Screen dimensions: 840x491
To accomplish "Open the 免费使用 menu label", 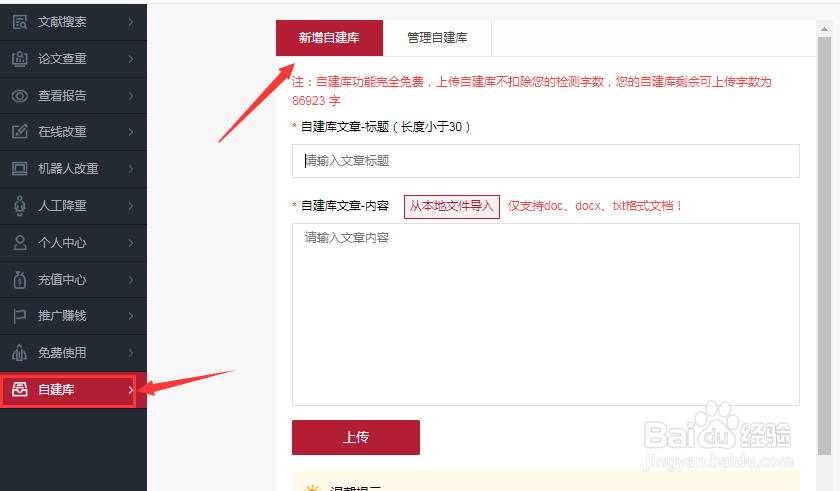I will (62, 352).
